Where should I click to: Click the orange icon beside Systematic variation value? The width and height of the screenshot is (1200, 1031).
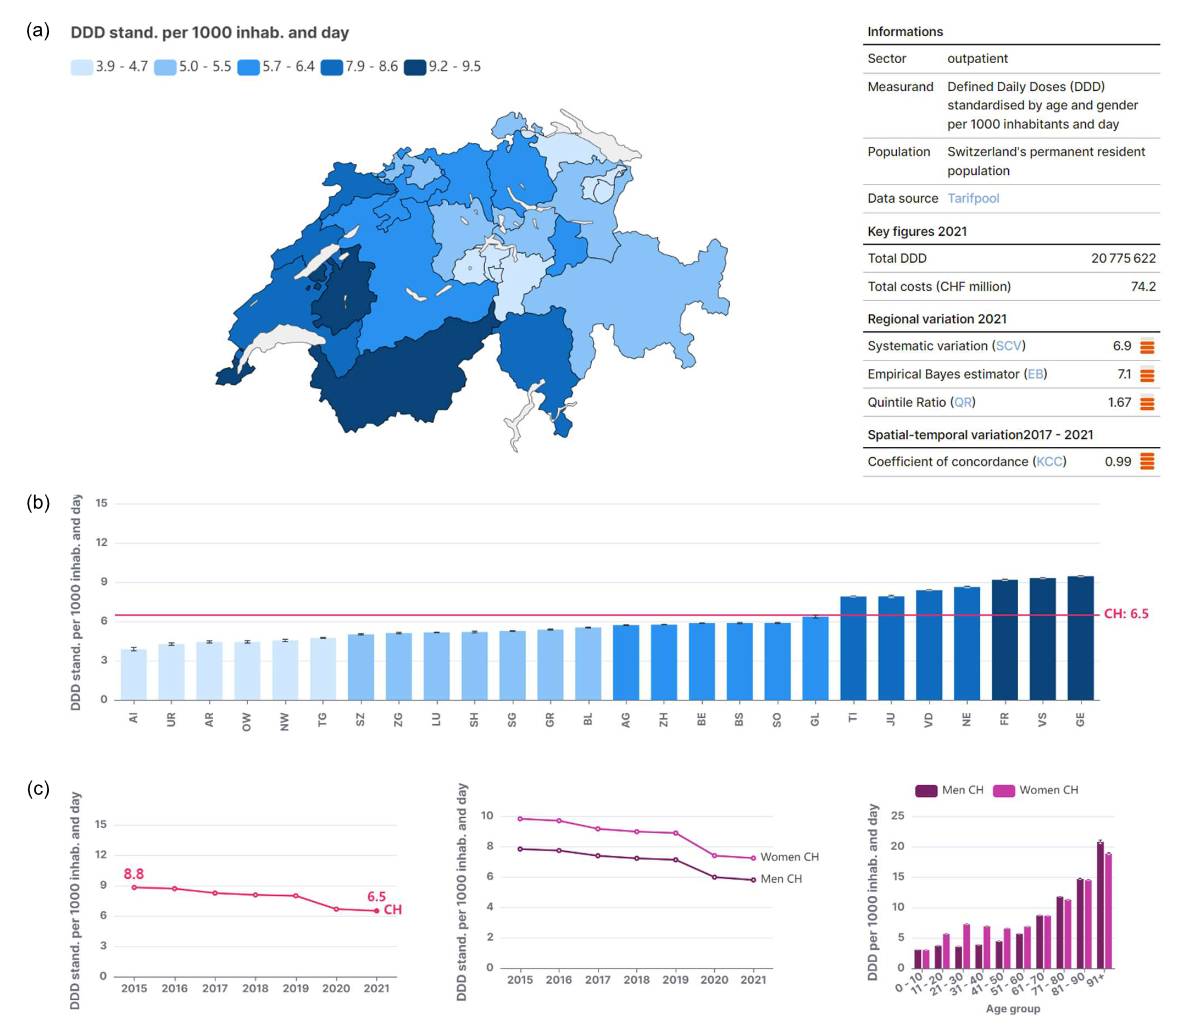[x=1147, y=347]
